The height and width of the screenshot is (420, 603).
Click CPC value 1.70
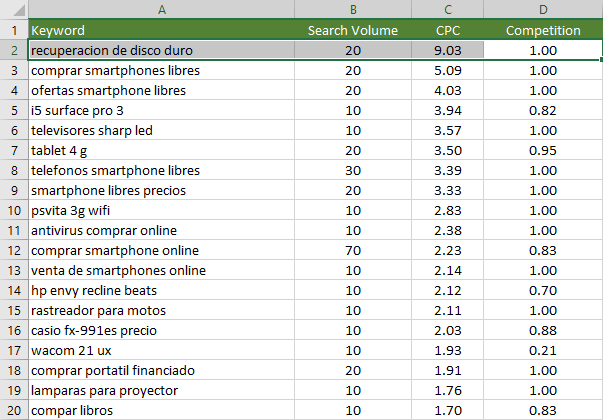(x=448, y=410)
